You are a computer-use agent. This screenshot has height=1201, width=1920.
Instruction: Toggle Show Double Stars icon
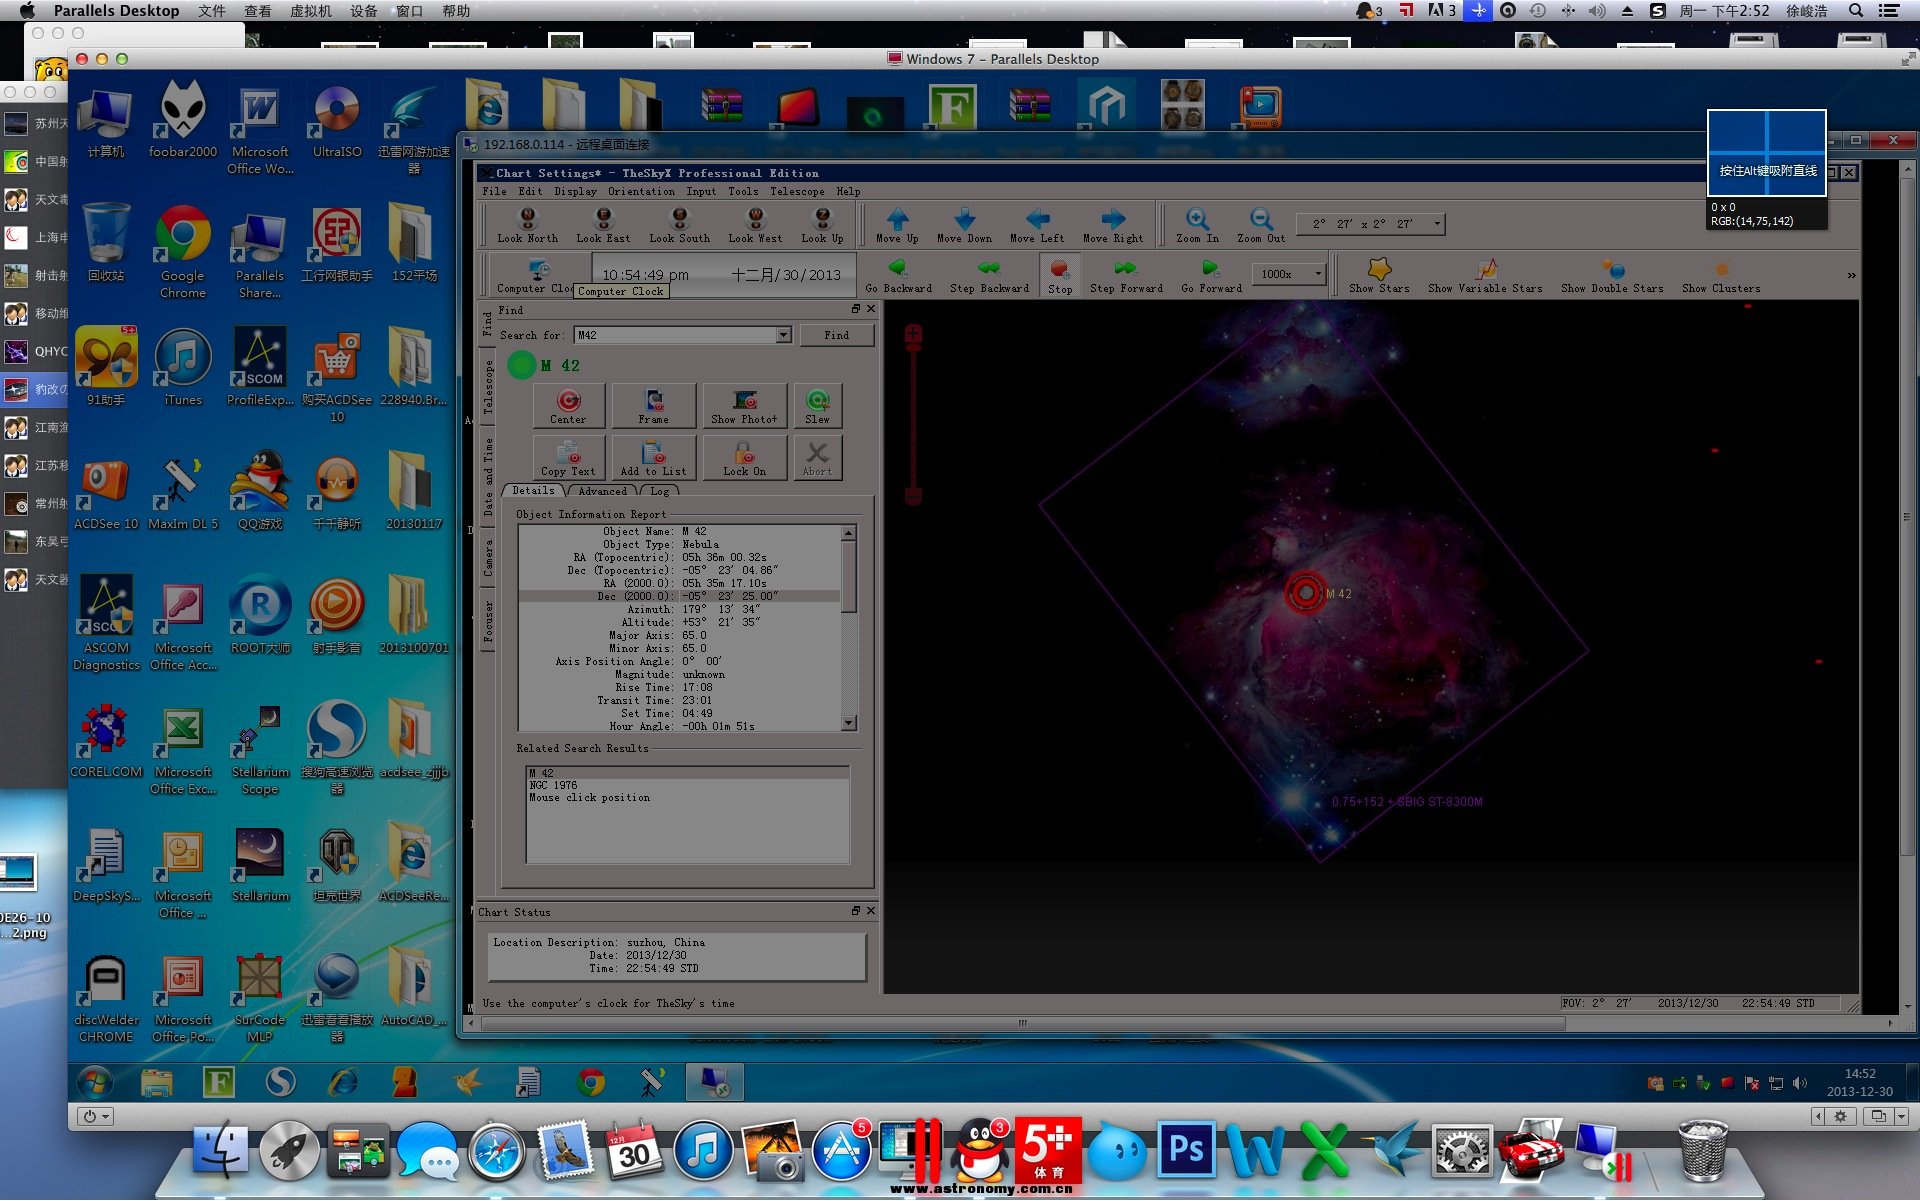click(1612, 275)
